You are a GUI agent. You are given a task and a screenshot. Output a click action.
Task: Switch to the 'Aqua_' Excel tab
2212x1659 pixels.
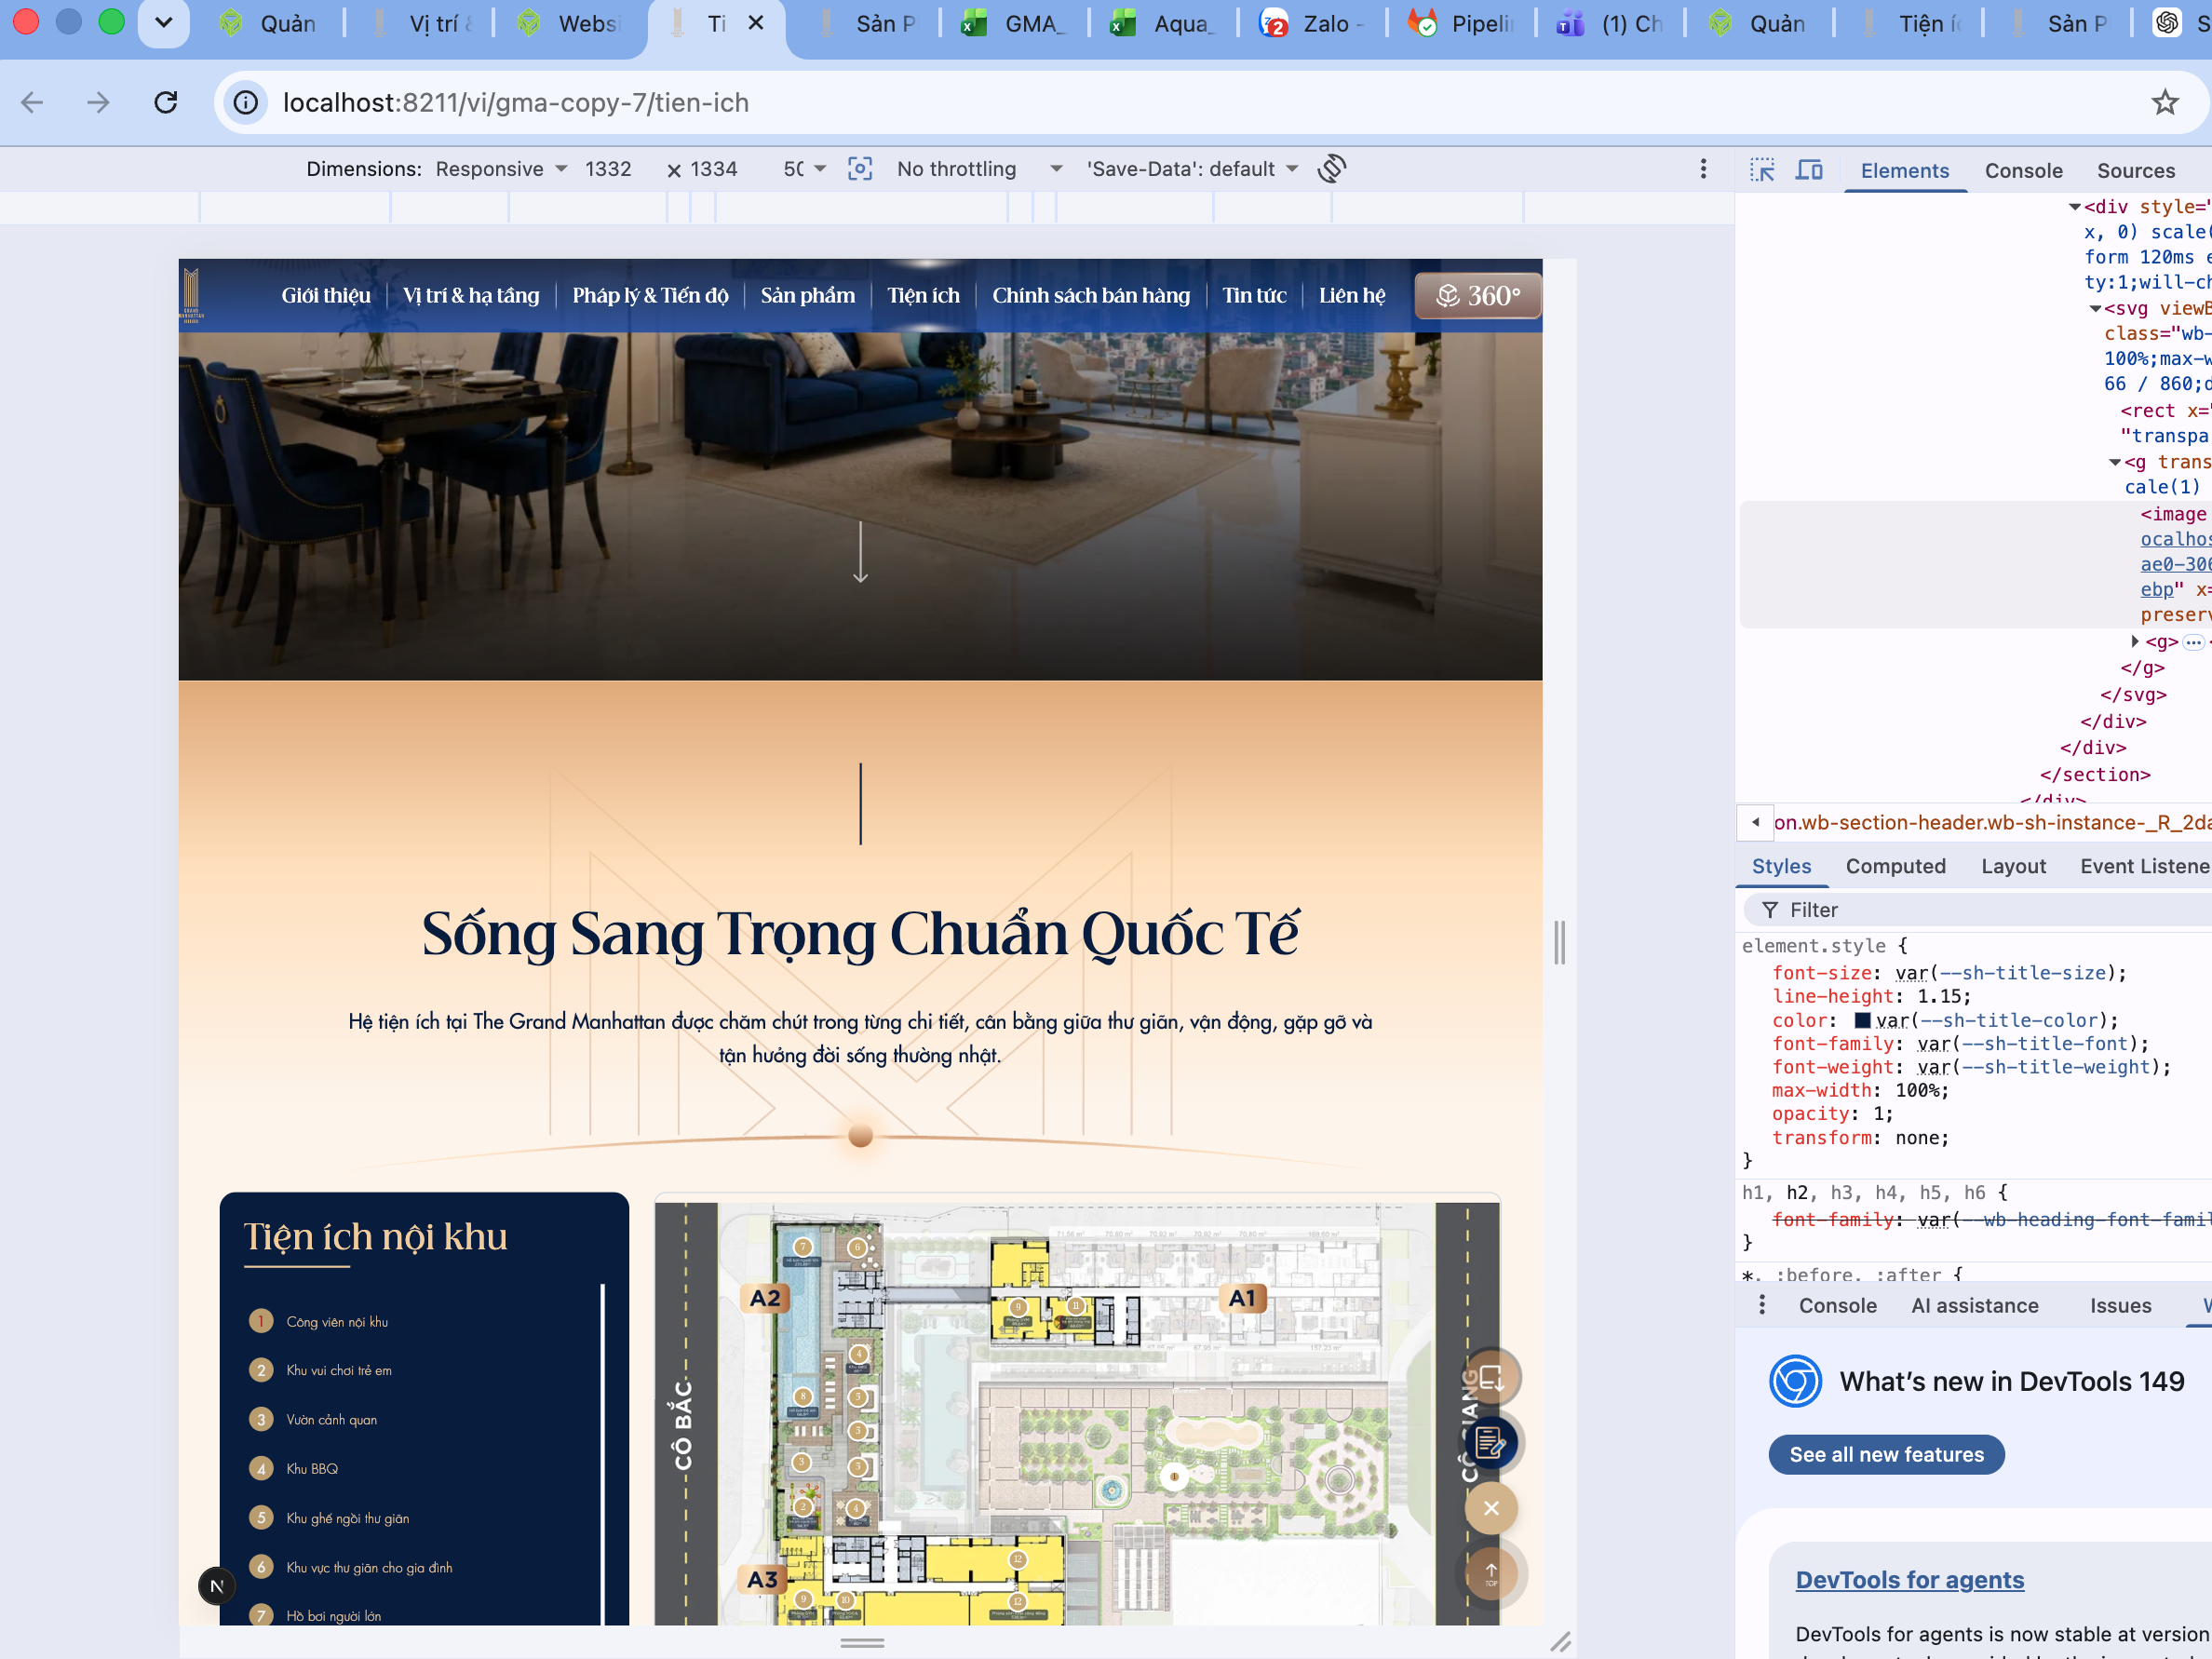[1163, 23]
